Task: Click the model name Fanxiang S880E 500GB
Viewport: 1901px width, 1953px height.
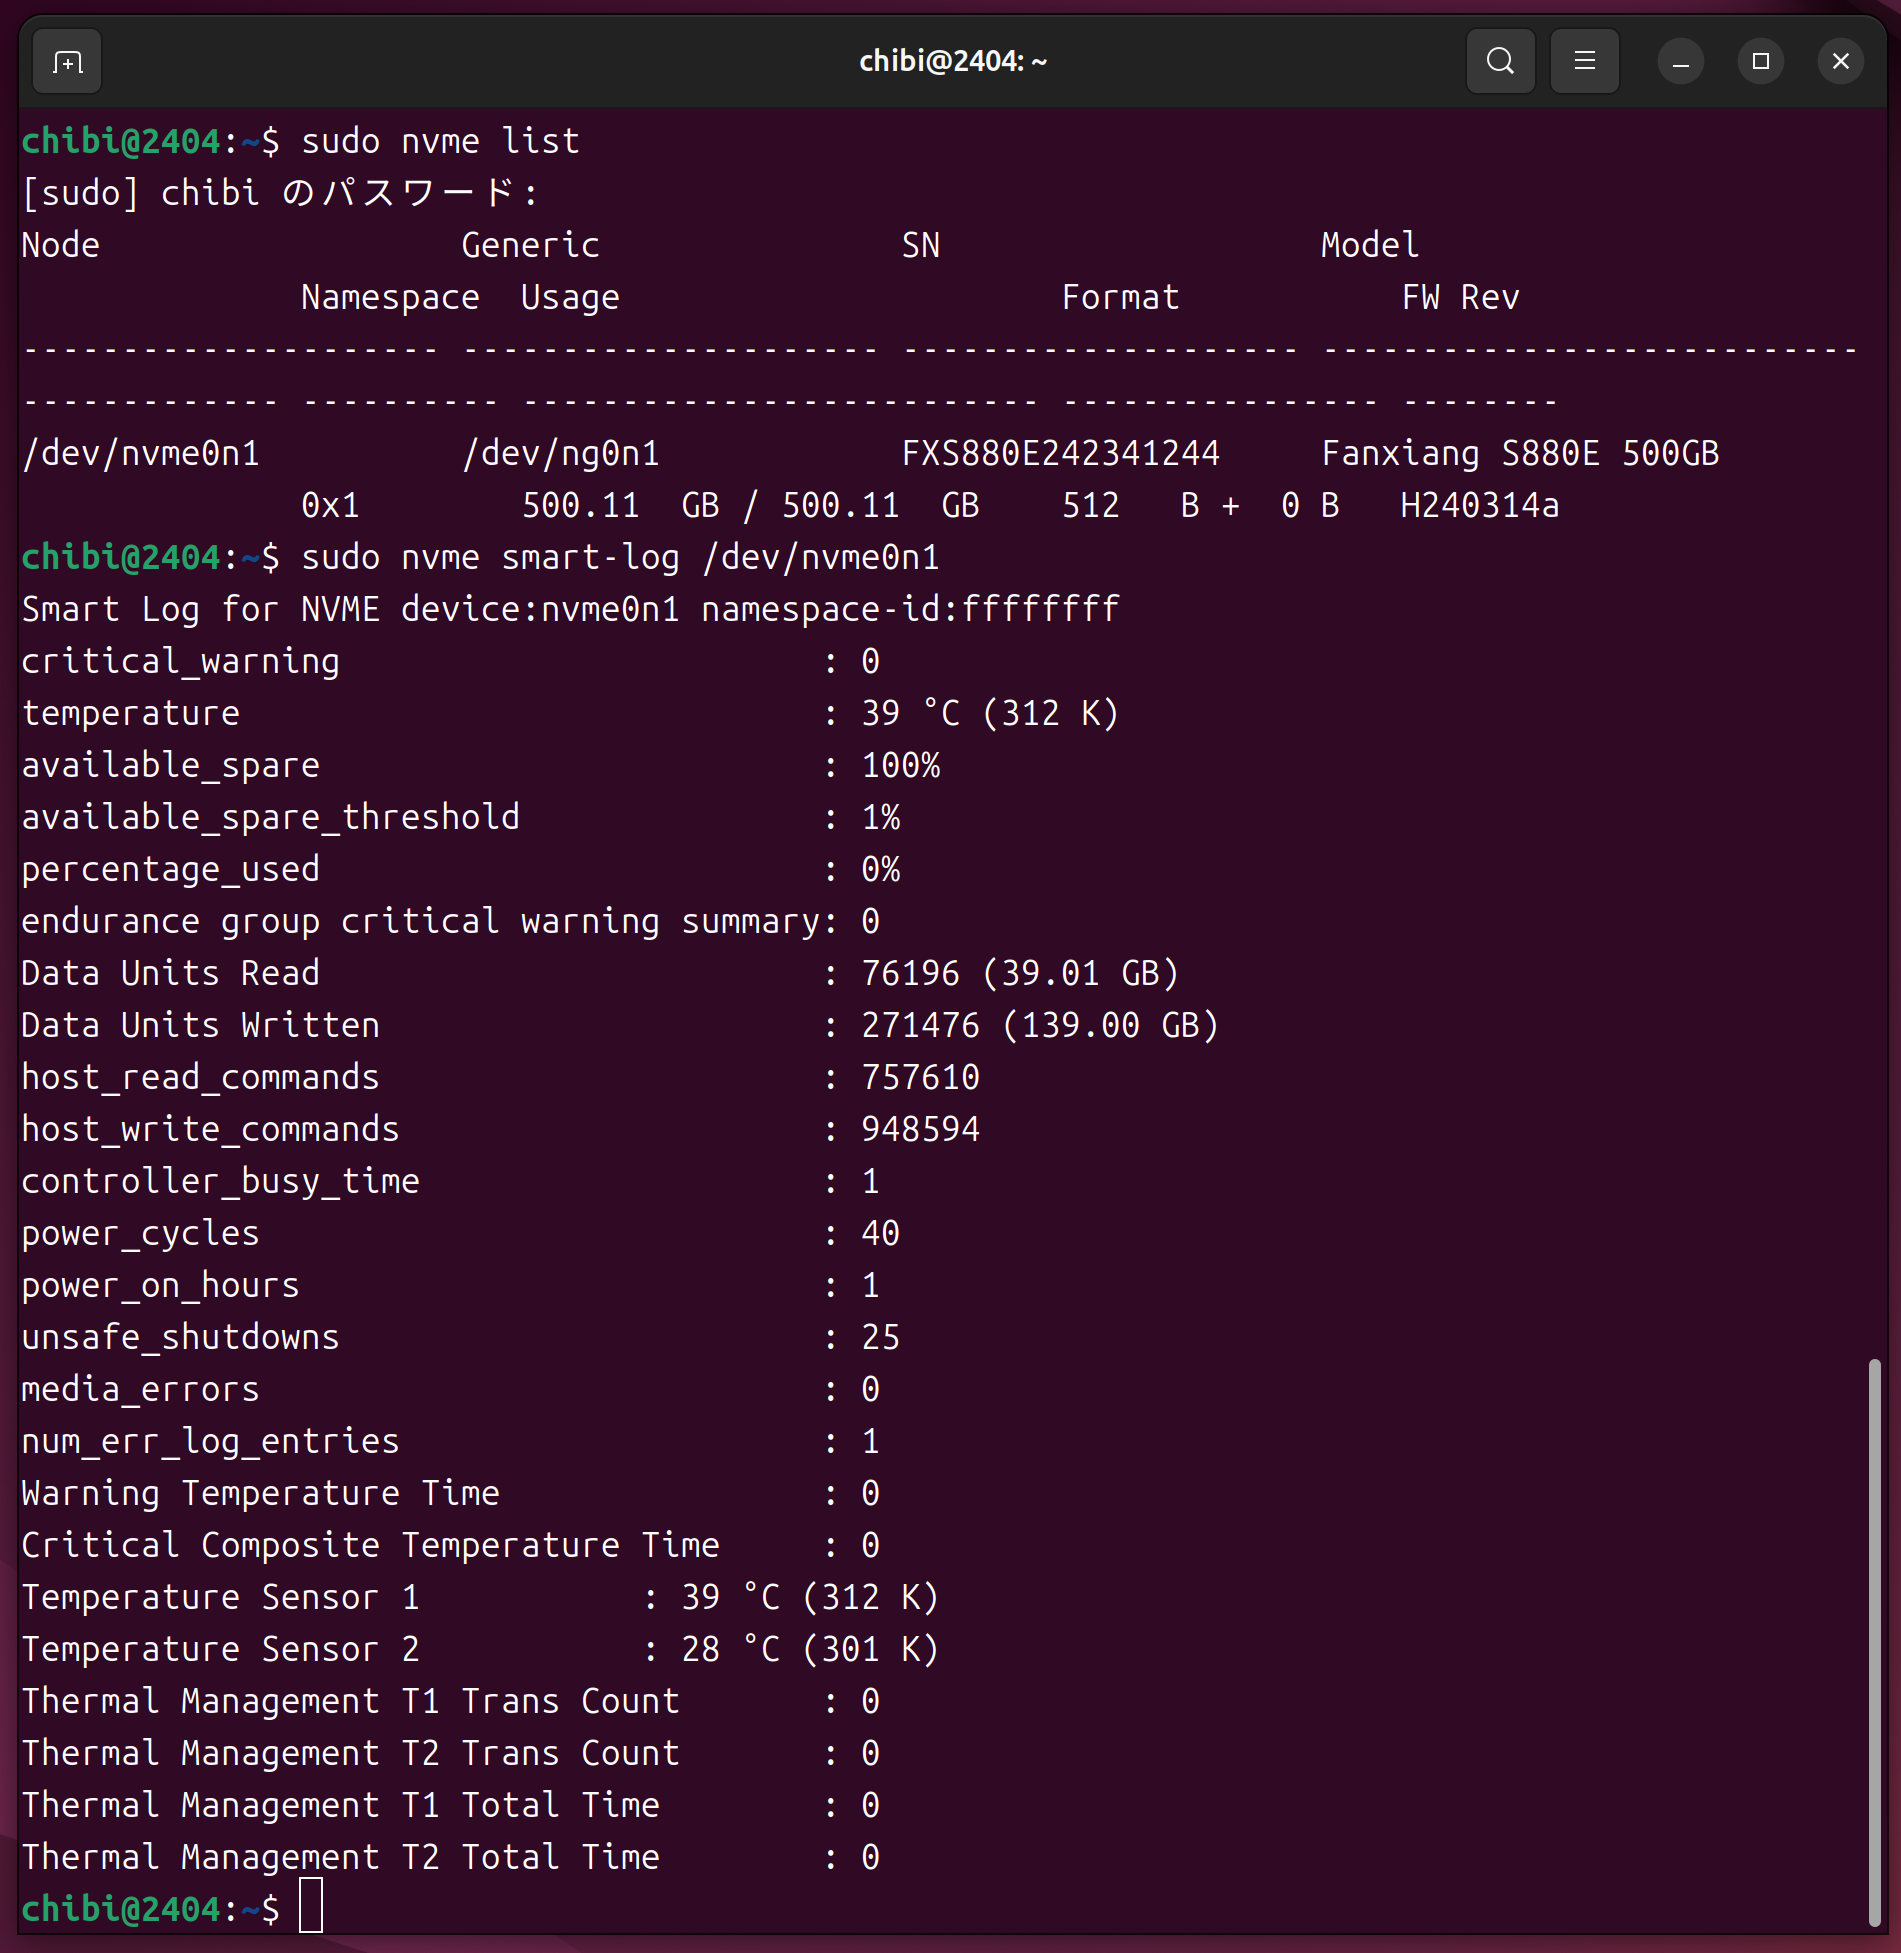Action: [x=1520, y=453]
